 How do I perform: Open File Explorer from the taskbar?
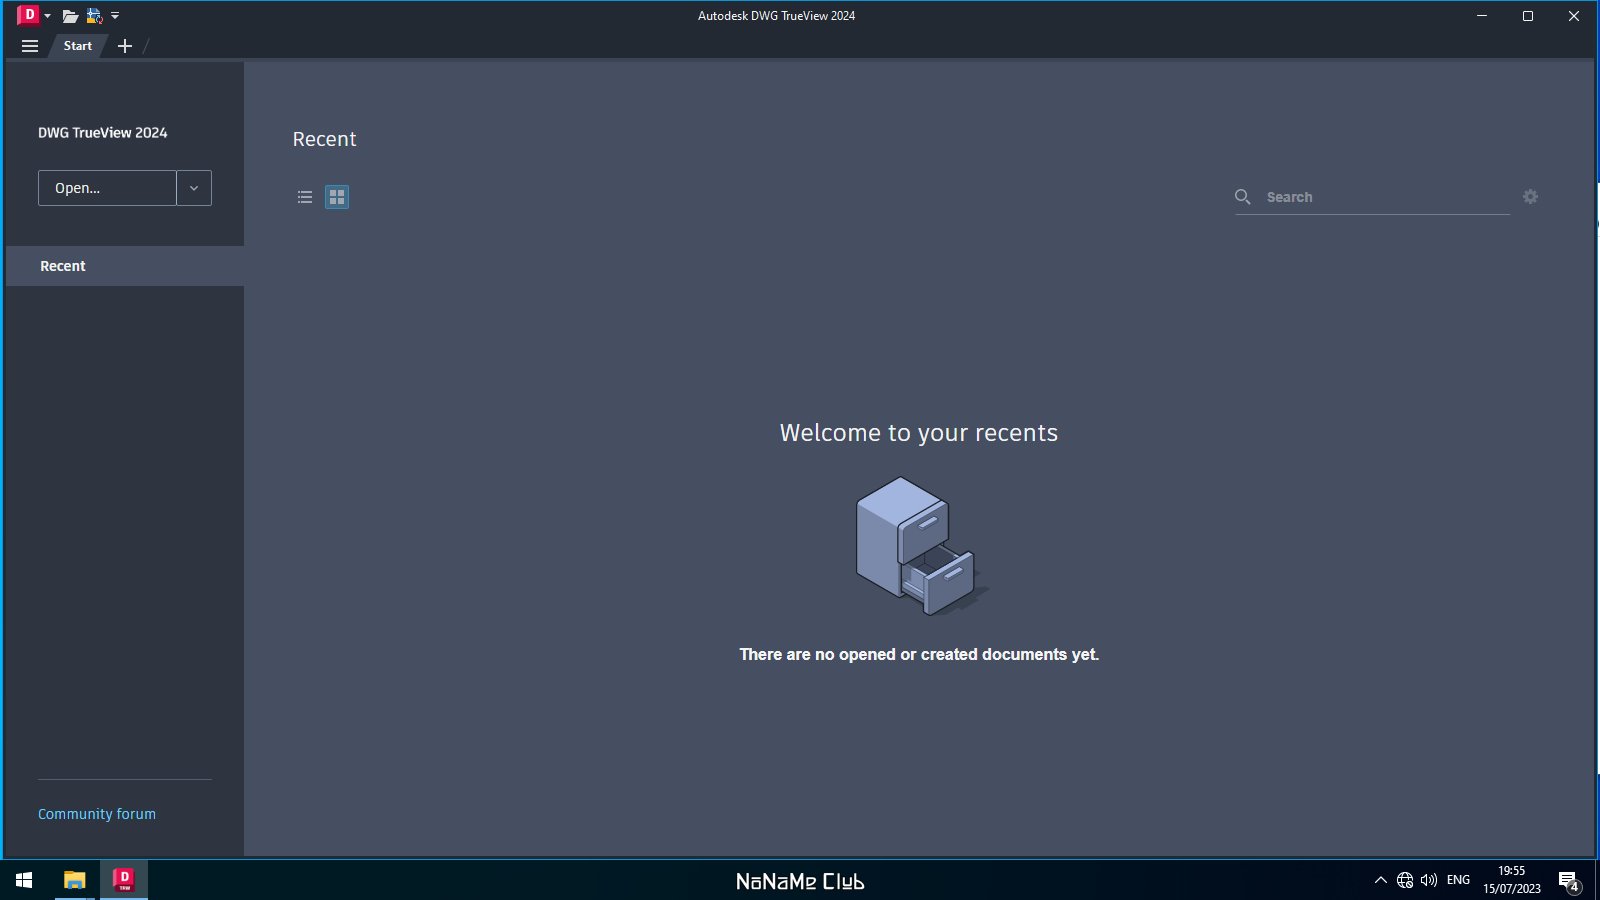[75, 880]
